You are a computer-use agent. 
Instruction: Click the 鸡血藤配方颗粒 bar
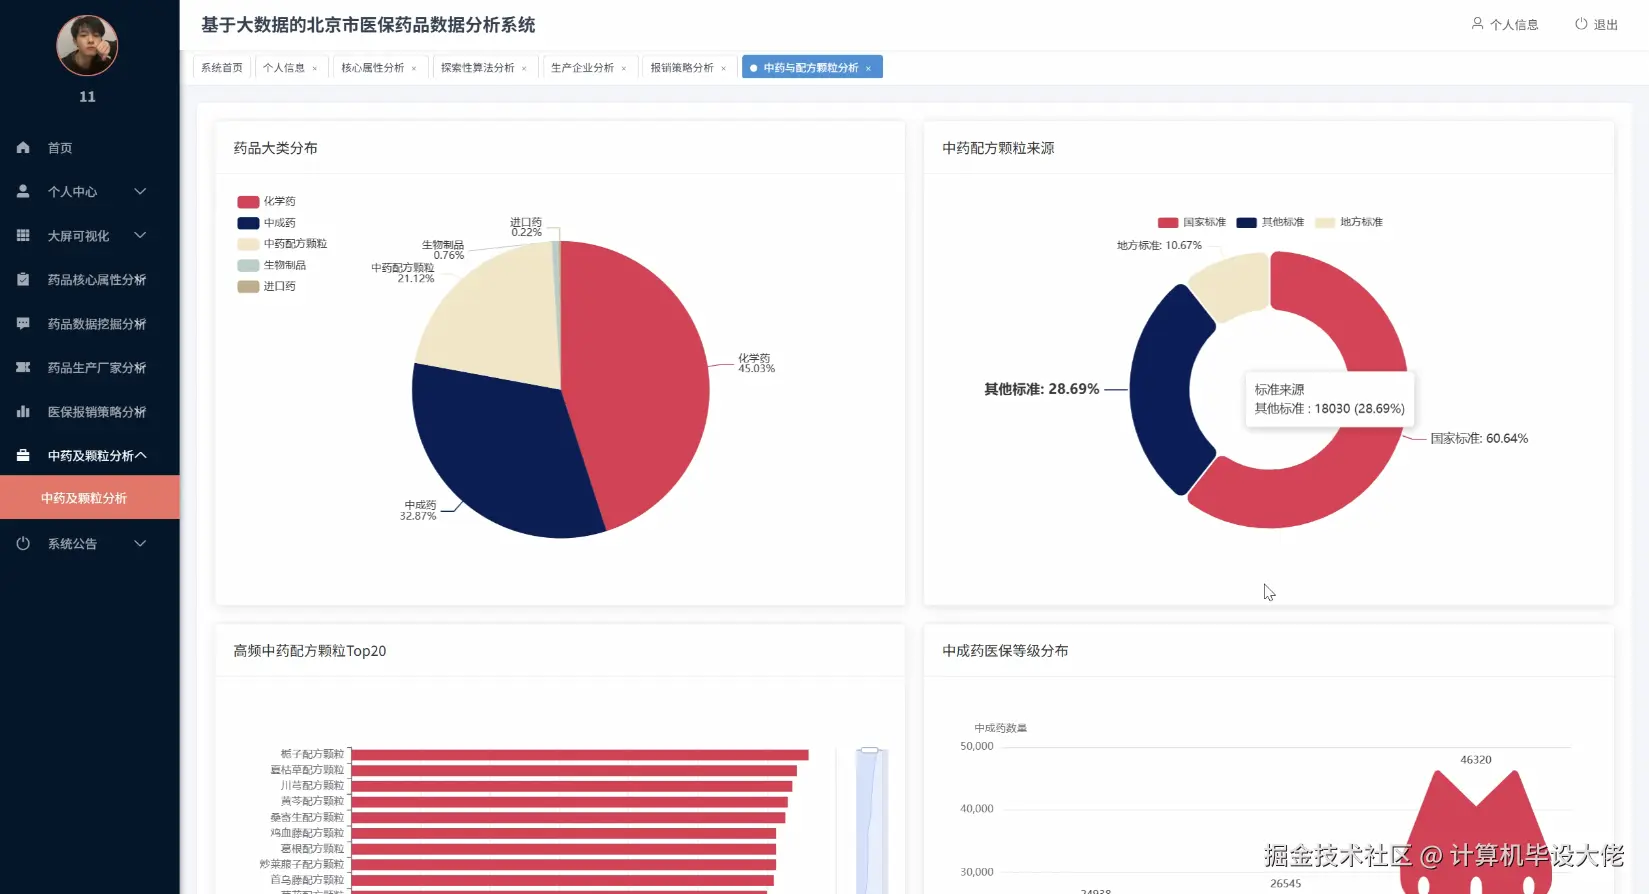click(x=563, y=833)
